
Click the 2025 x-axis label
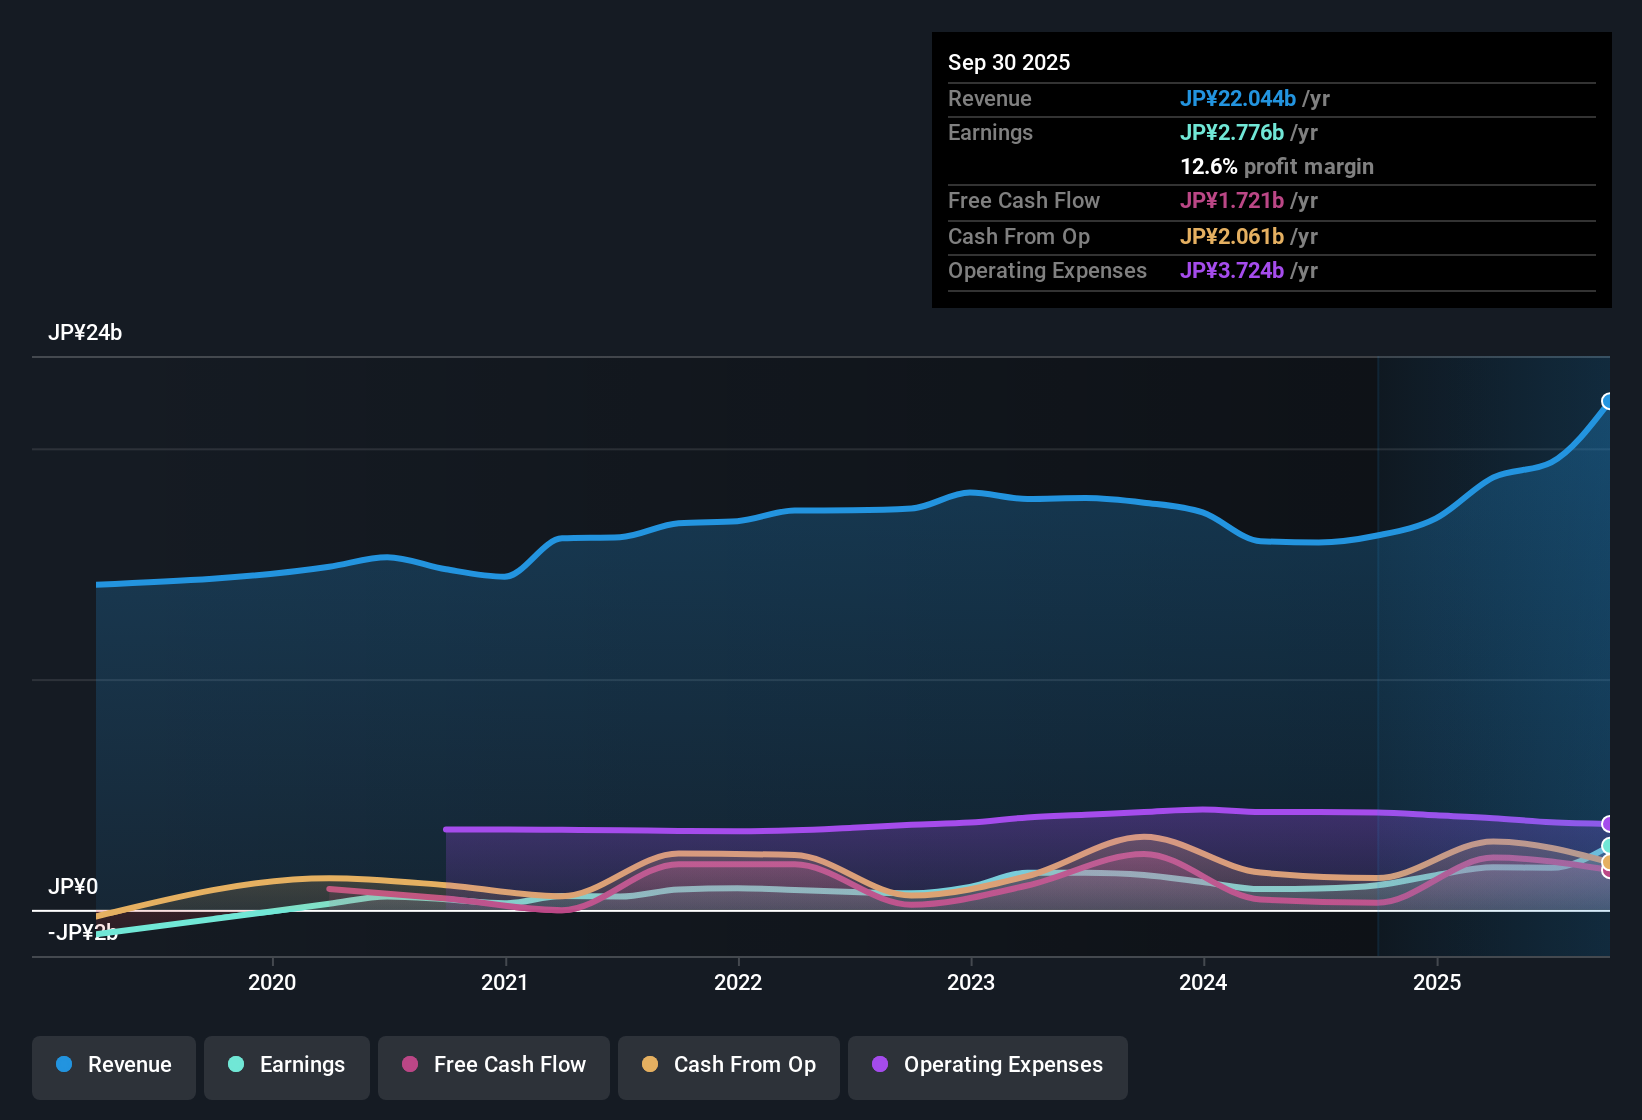[1437, 983]
